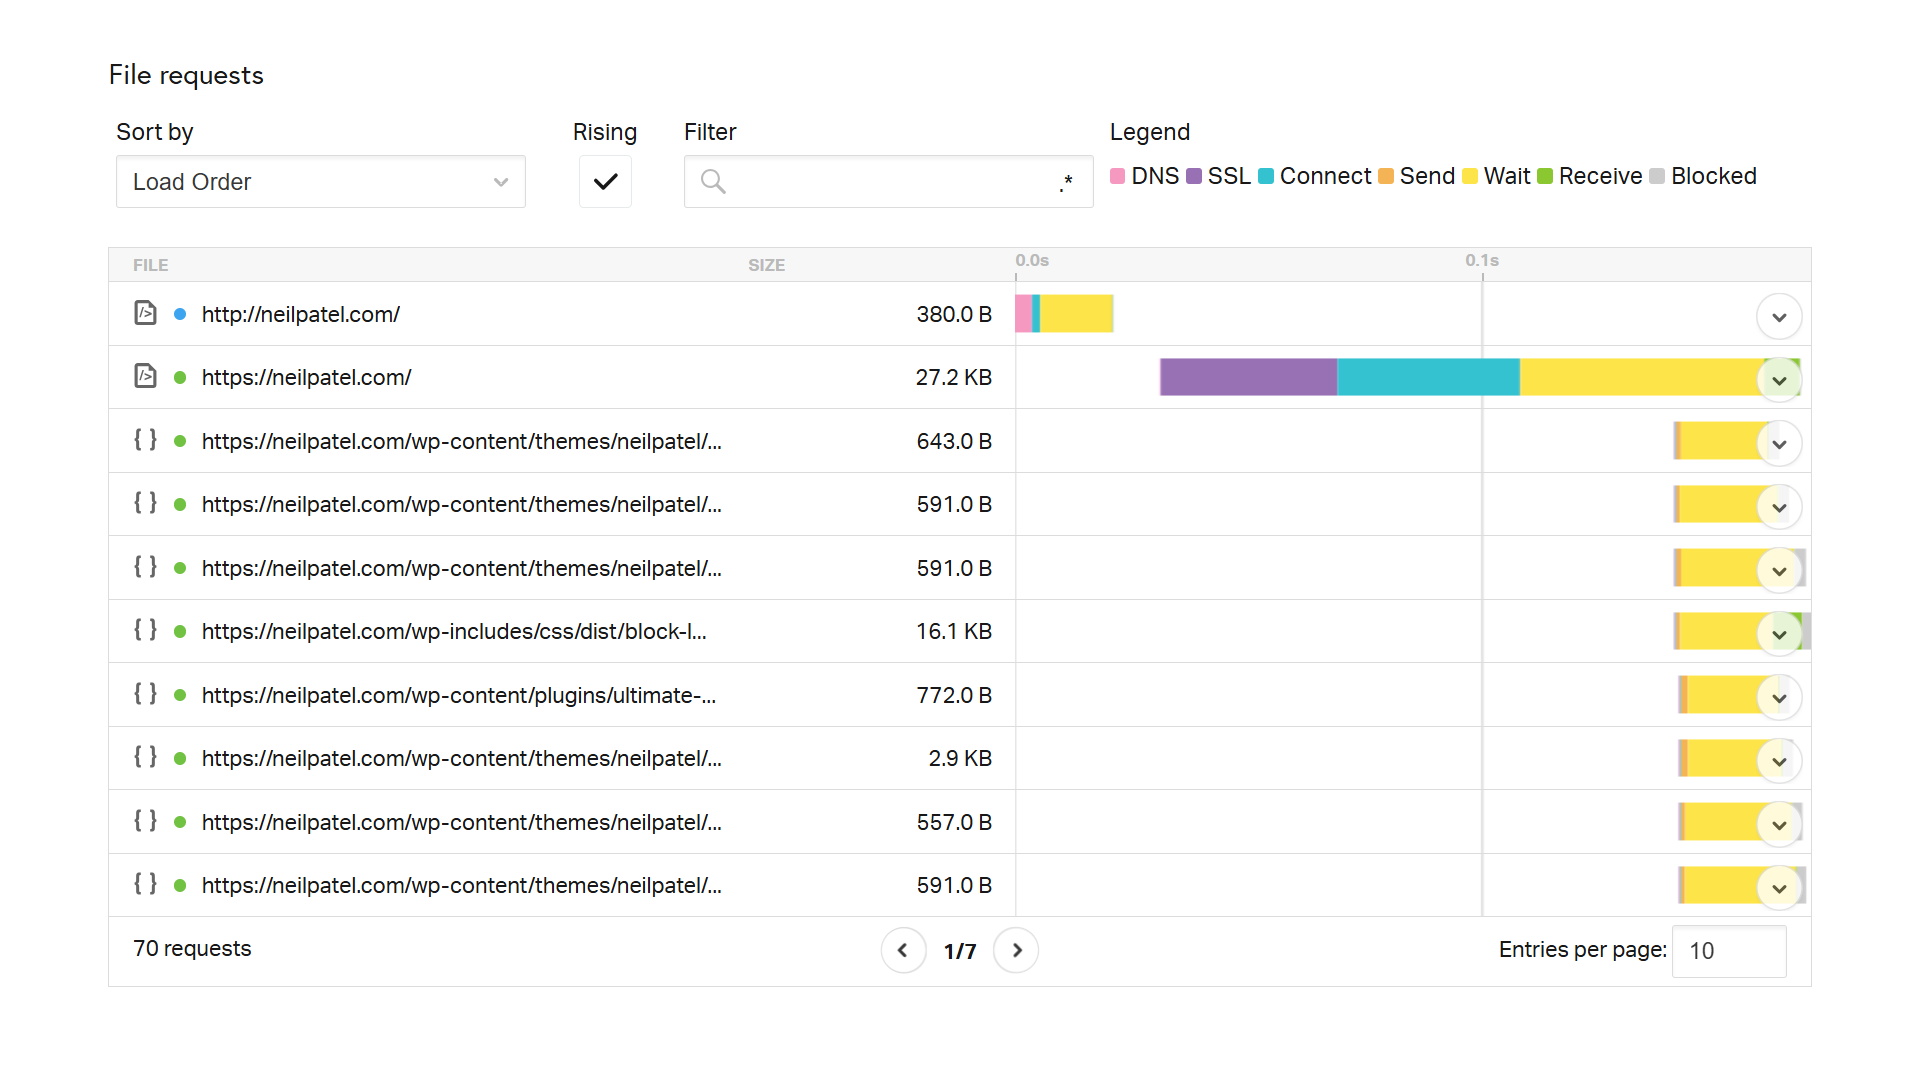Expand the https://neilpatel.com/ 27.2 KB row
The image size is (1920, 1080).
1779,380
